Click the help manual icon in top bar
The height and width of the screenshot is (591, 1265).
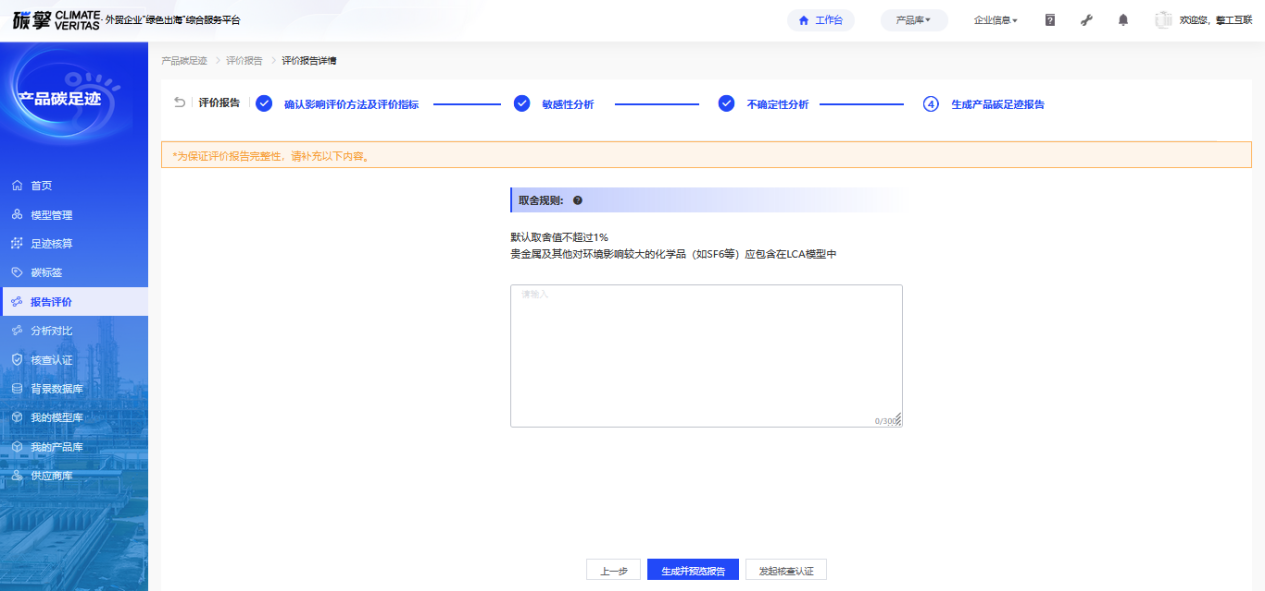(x=1050, y=20)
